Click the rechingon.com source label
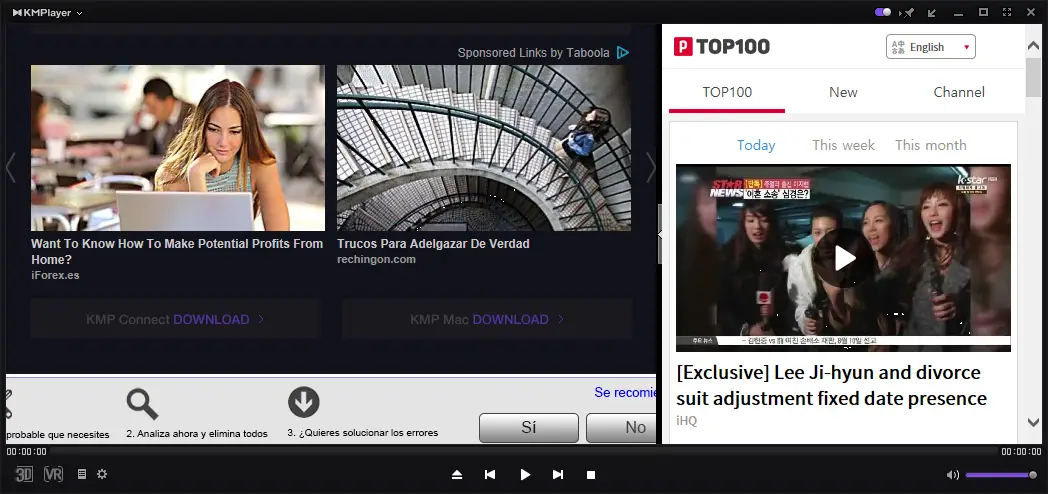The height and width of the screenshot is (494, 1048). pos(376,259)
